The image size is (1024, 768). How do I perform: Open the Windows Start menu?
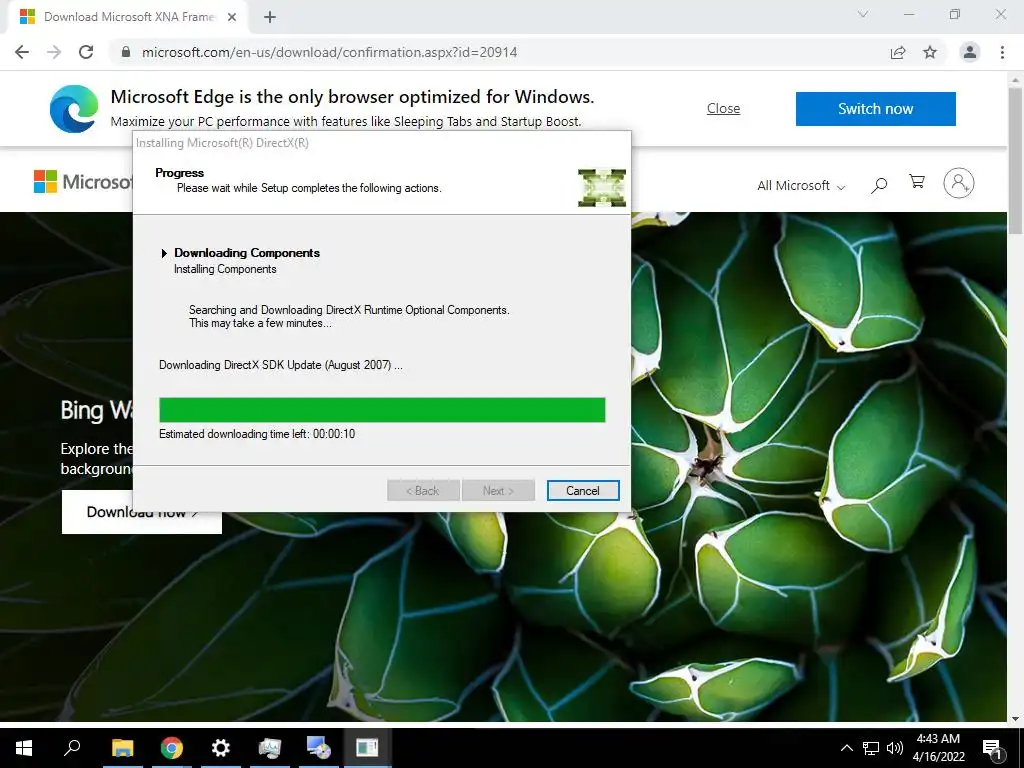[x=24, y=748]
